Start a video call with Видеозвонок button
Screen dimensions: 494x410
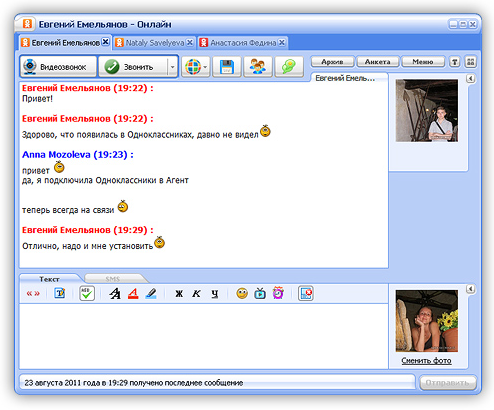pyautogui.click(x=58, y=67)
